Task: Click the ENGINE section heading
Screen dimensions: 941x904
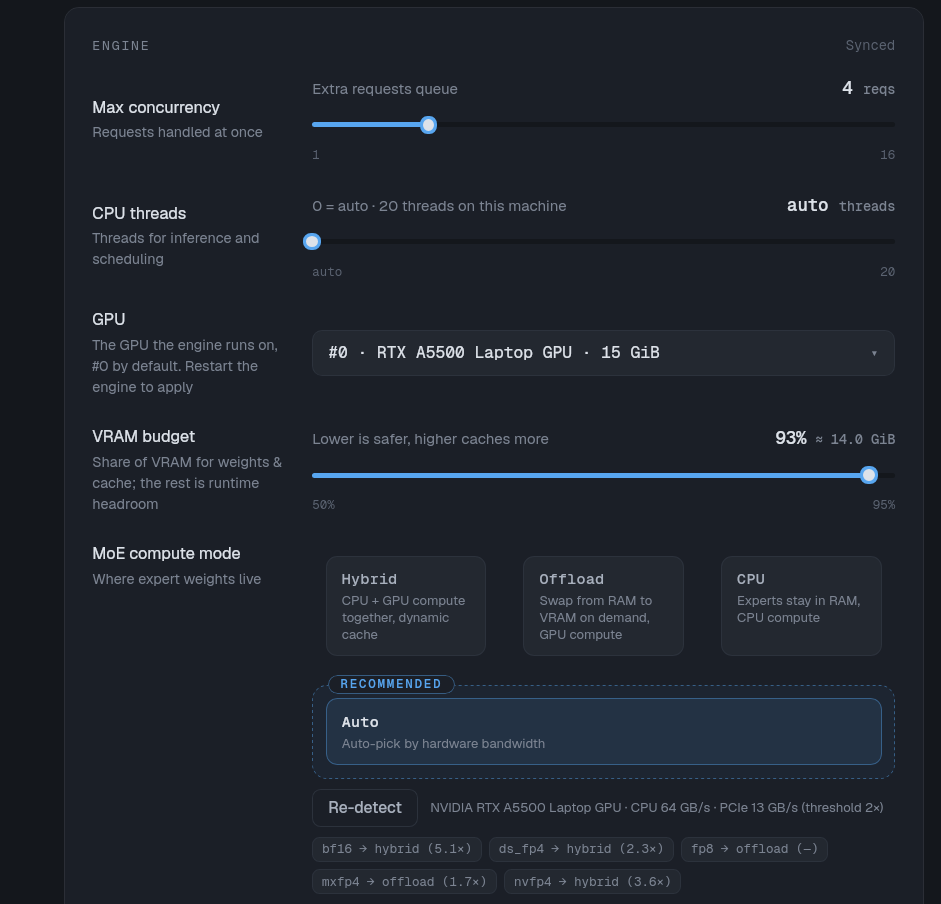Action: [x=121, y=46]
